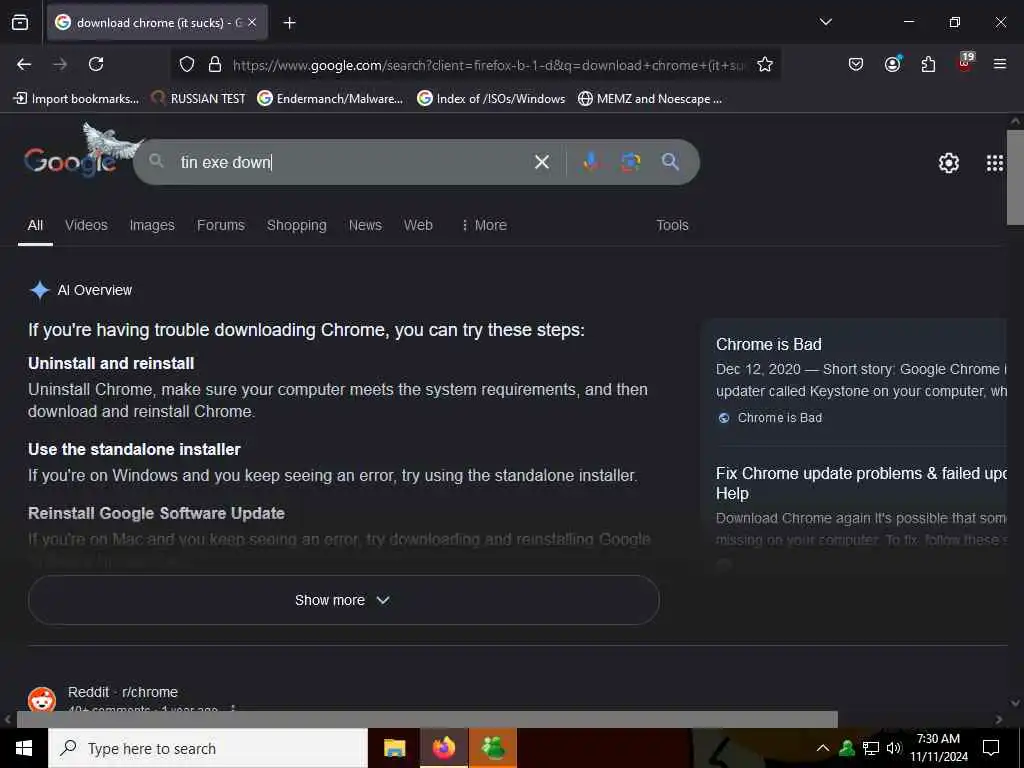This screenshot has width=1024, height=768.
Task: Open the network status tray icon
Action: point(871,748)
